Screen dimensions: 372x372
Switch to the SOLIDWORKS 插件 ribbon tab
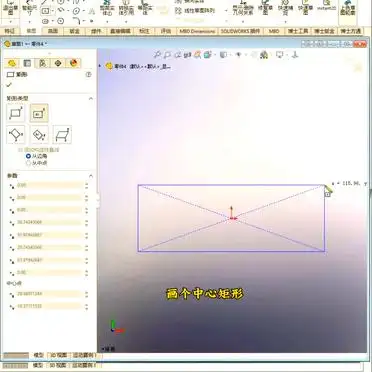click(x=240, y=31)
